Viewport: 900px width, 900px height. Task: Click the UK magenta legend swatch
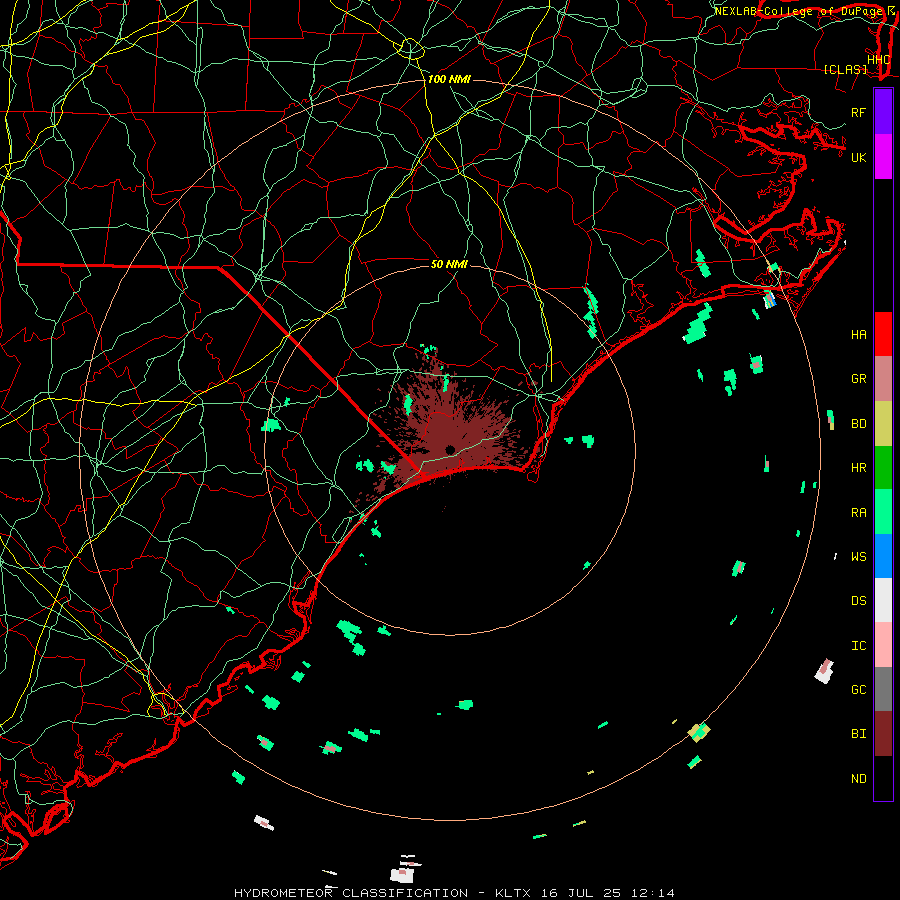pyautogui.click(x=883, y=157)
